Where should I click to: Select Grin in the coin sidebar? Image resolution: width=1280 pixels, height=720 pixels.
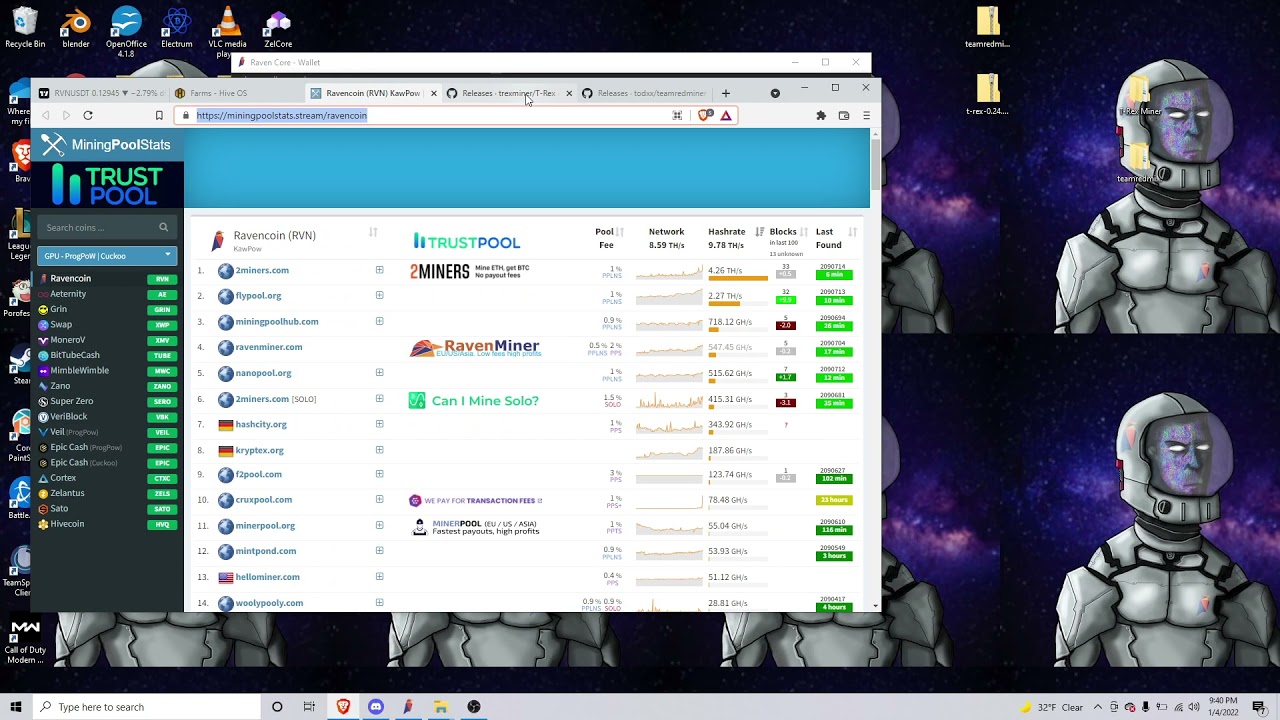(x=59, y=309)
